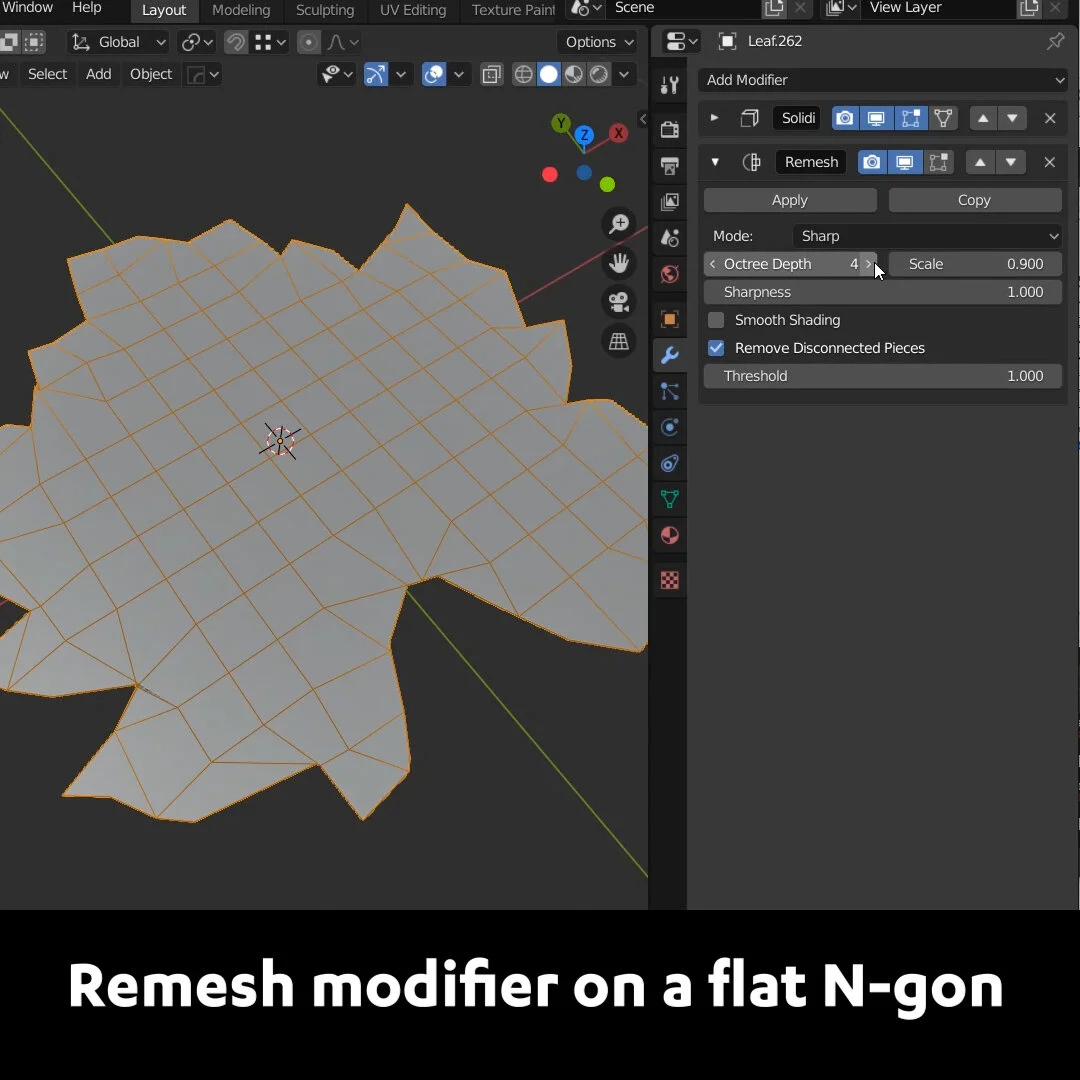Open the Options dropdown

point(599,42)
